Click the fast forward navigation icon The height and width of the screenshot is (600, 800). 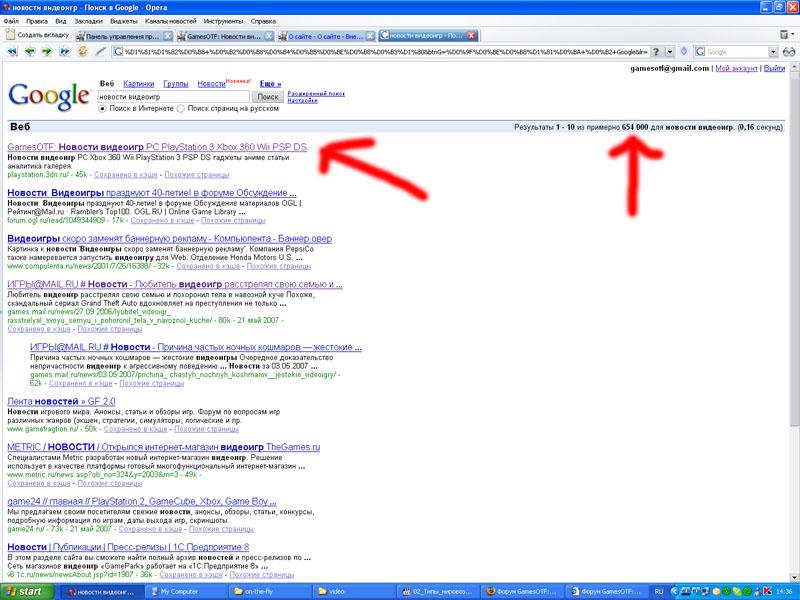point(64,52)
